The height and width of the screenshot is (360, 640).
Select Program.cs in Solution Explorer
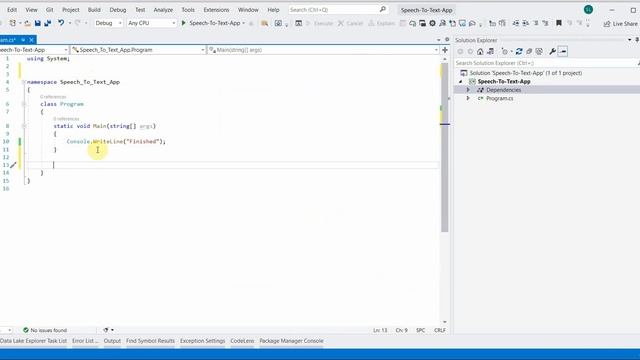click(500, 98)
